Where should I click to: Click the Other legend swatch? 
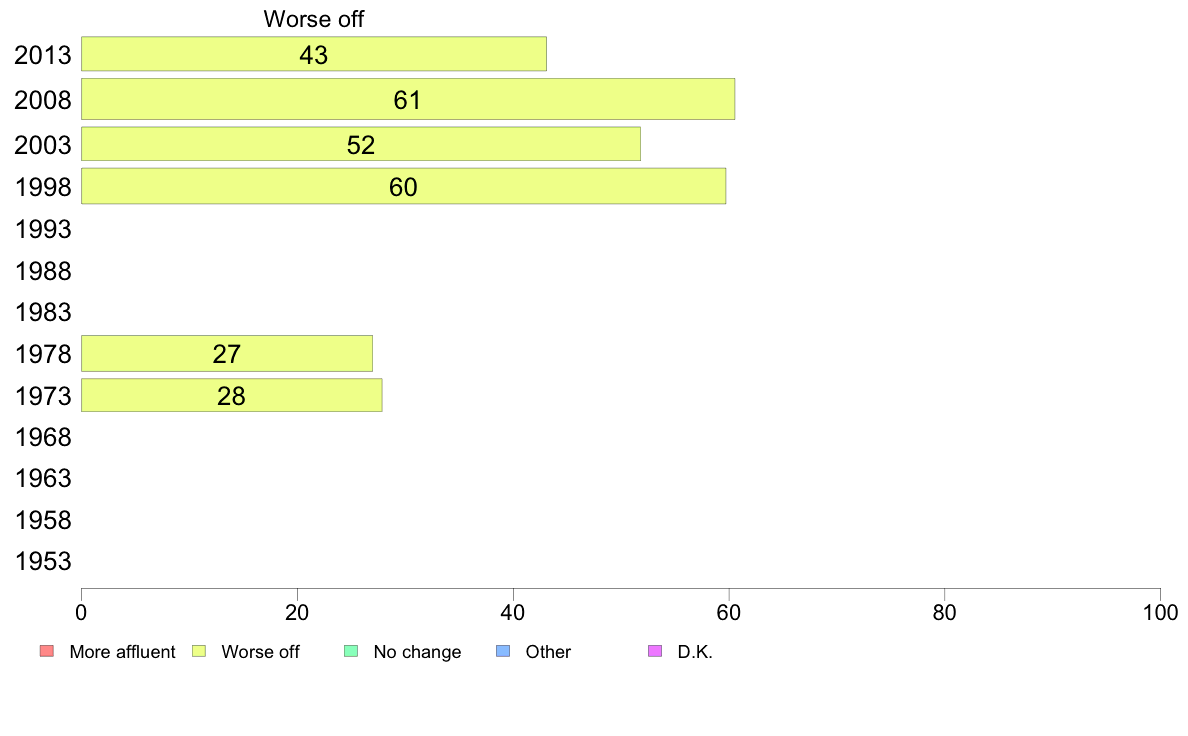[503, 651]
